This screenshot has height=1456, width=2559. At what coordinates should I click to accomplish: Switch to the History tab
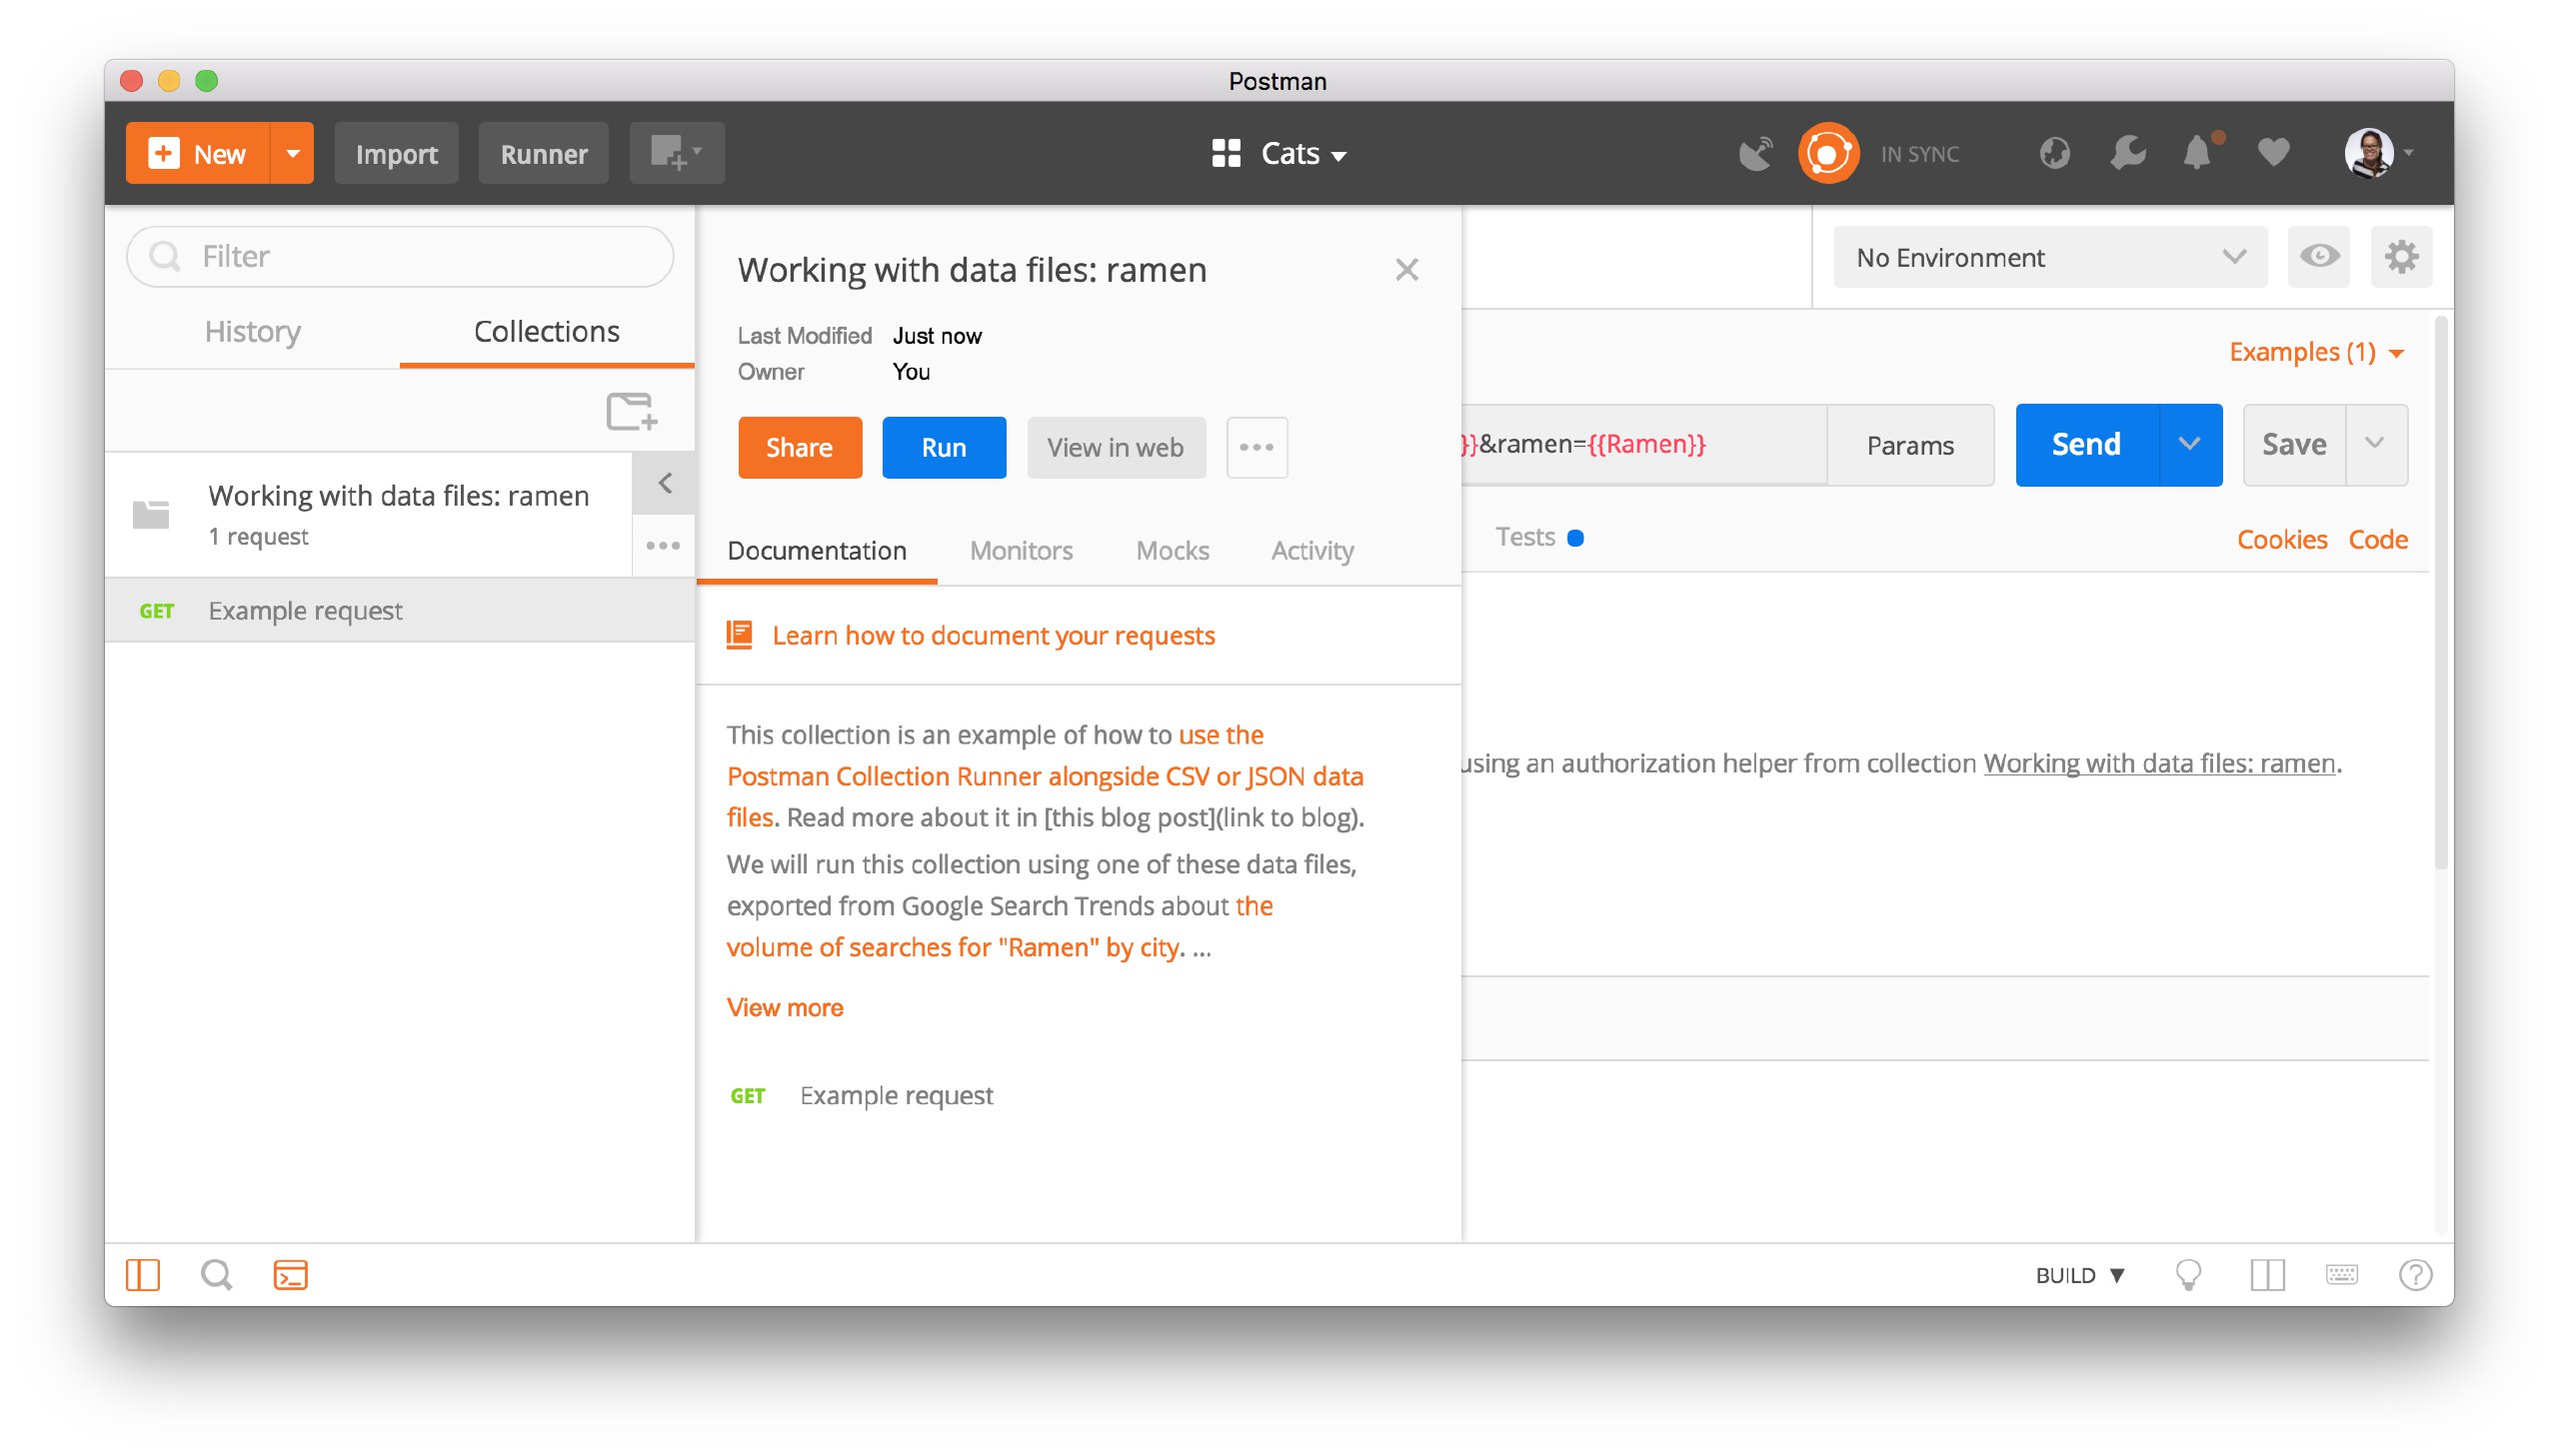click(252, 331)
